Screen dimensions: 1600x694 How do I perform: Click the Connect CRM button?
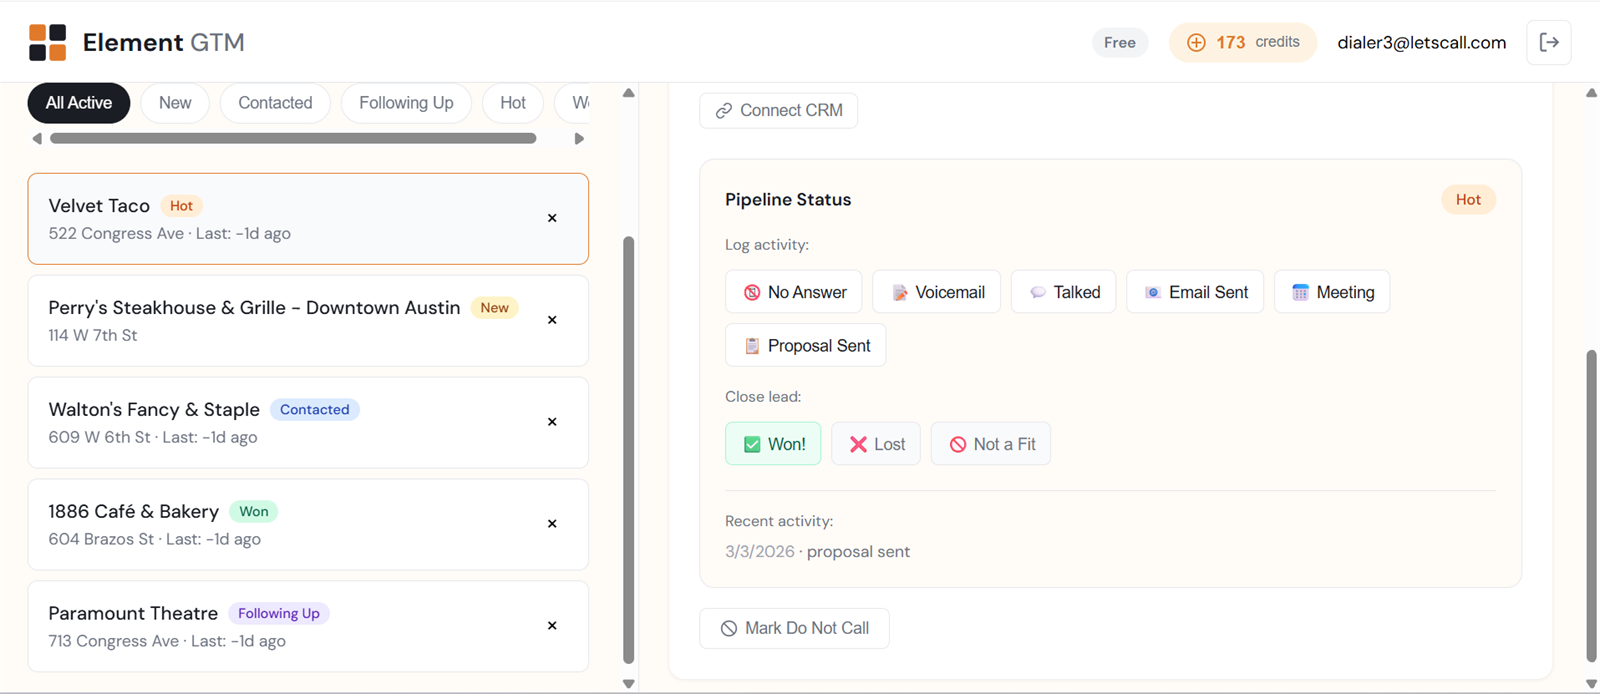[x=778, y=110]
